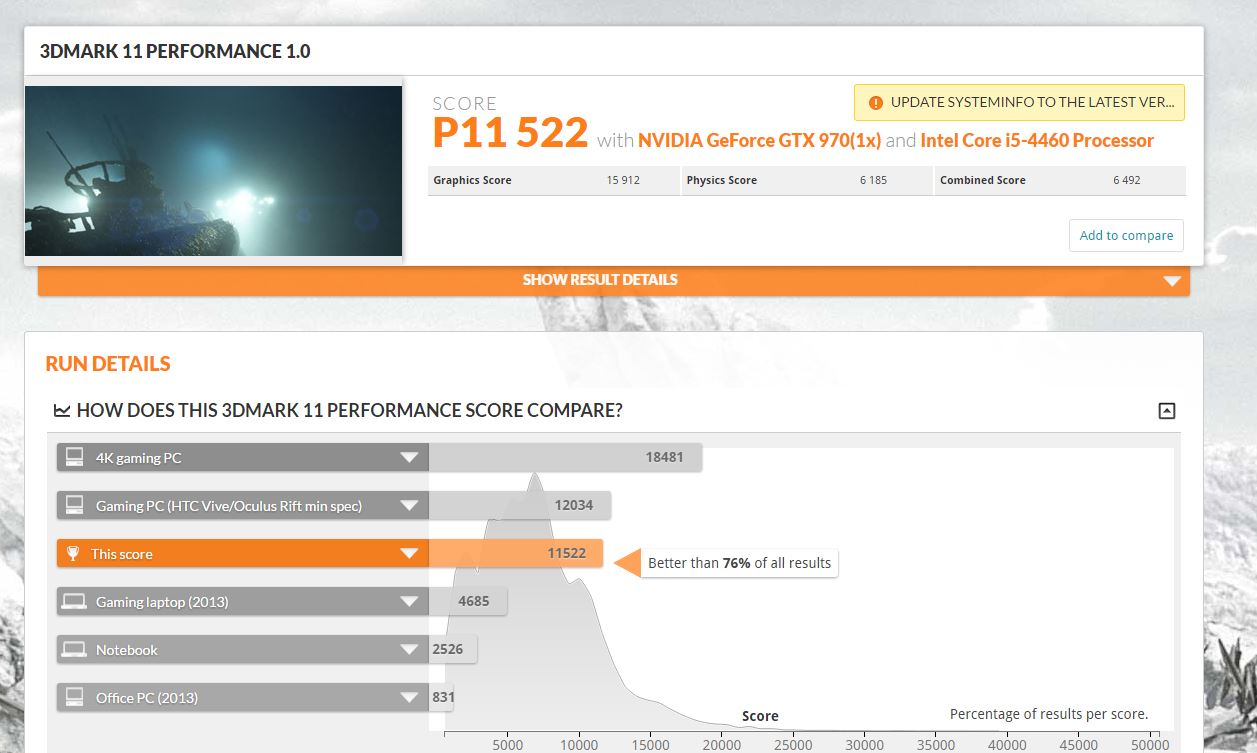This screenshot has width=1257, height=753.
Task: Click the 4685 score bar for Gaming laptop
Action: [468, 602]
